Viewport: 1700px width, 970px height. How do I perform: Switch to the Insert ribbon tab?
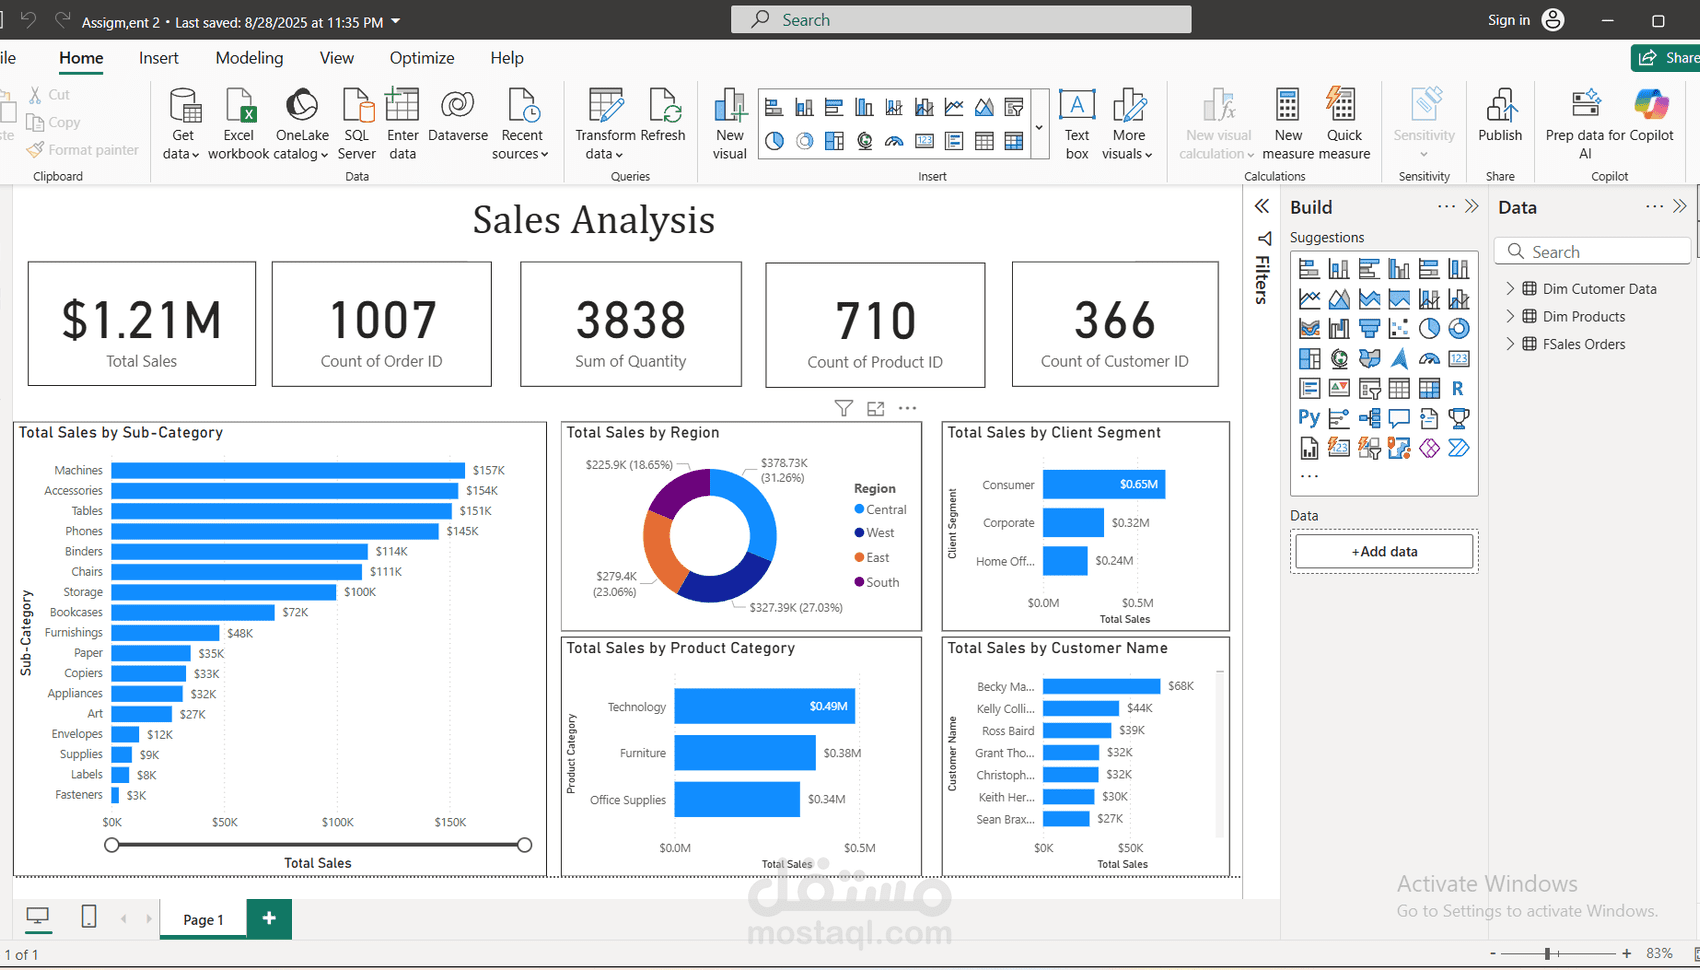point(159,58)
